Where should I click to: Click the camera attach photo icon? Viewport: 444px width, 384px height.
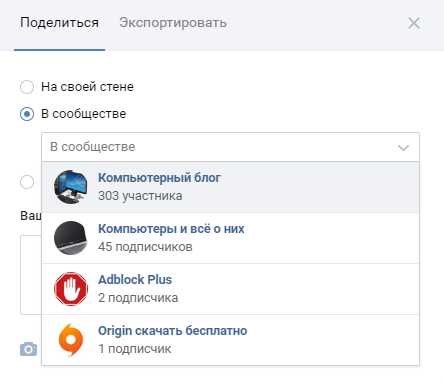coord(28,349)
